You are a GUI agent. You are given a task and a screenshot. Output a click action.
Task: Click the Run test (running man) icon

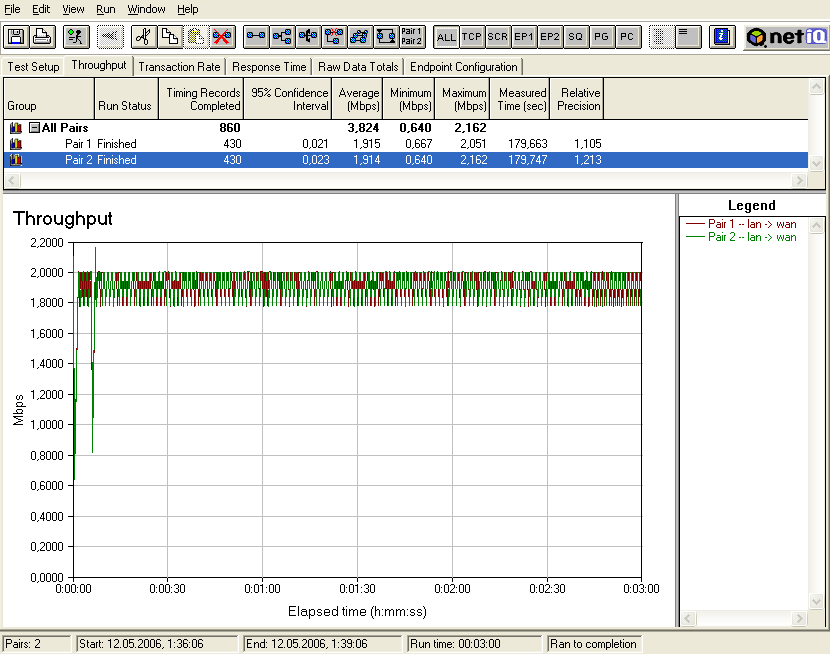[76, 37]
